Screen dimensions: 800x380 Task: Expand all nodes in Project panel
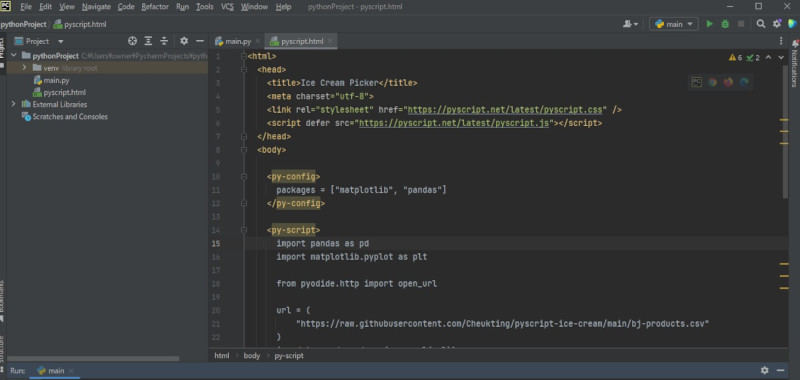click(x=148, y=41)
